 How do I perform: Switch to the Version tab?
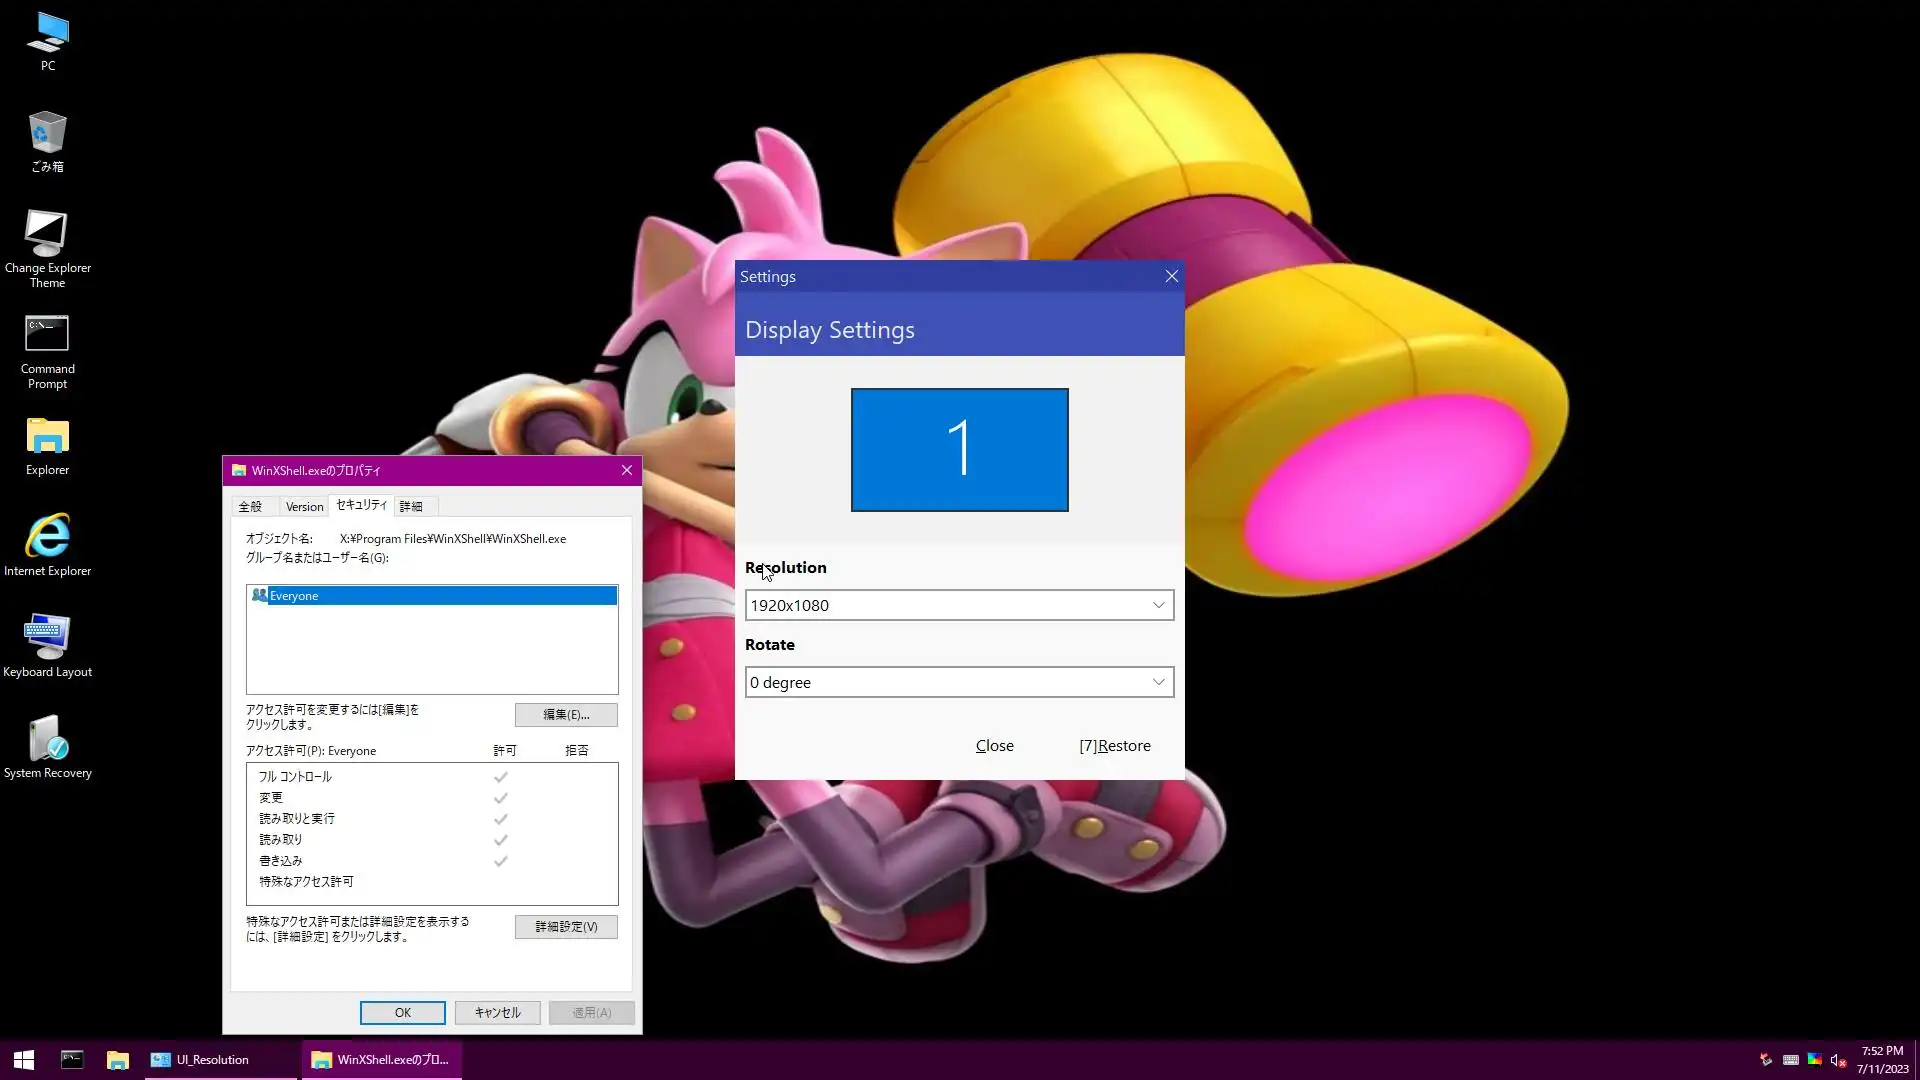coord(304,506)
